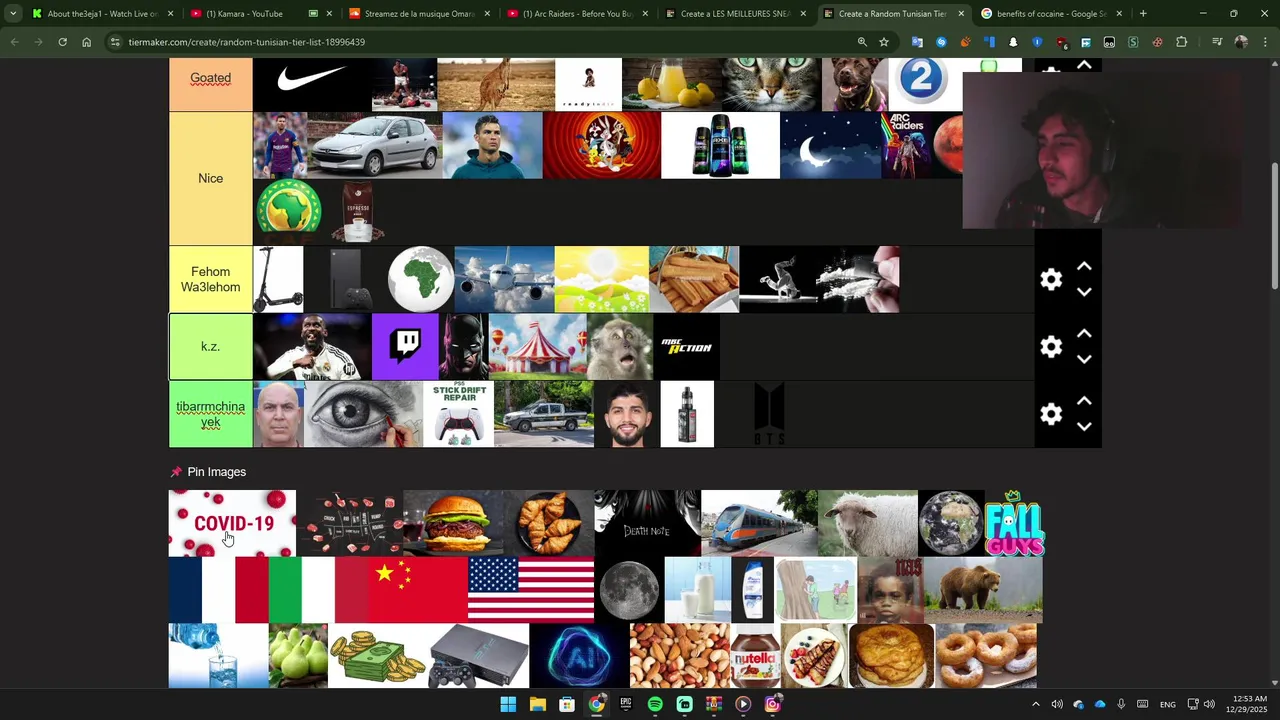Show hidden system tray icons

tap(1035, 704)
